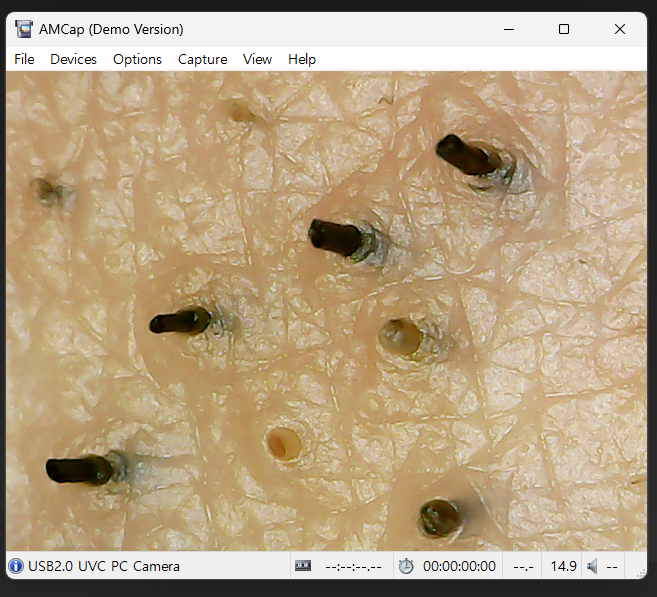Click the --:--:--.-- recording time readout
Screen dimensions: 657x597
coord(353,567)
